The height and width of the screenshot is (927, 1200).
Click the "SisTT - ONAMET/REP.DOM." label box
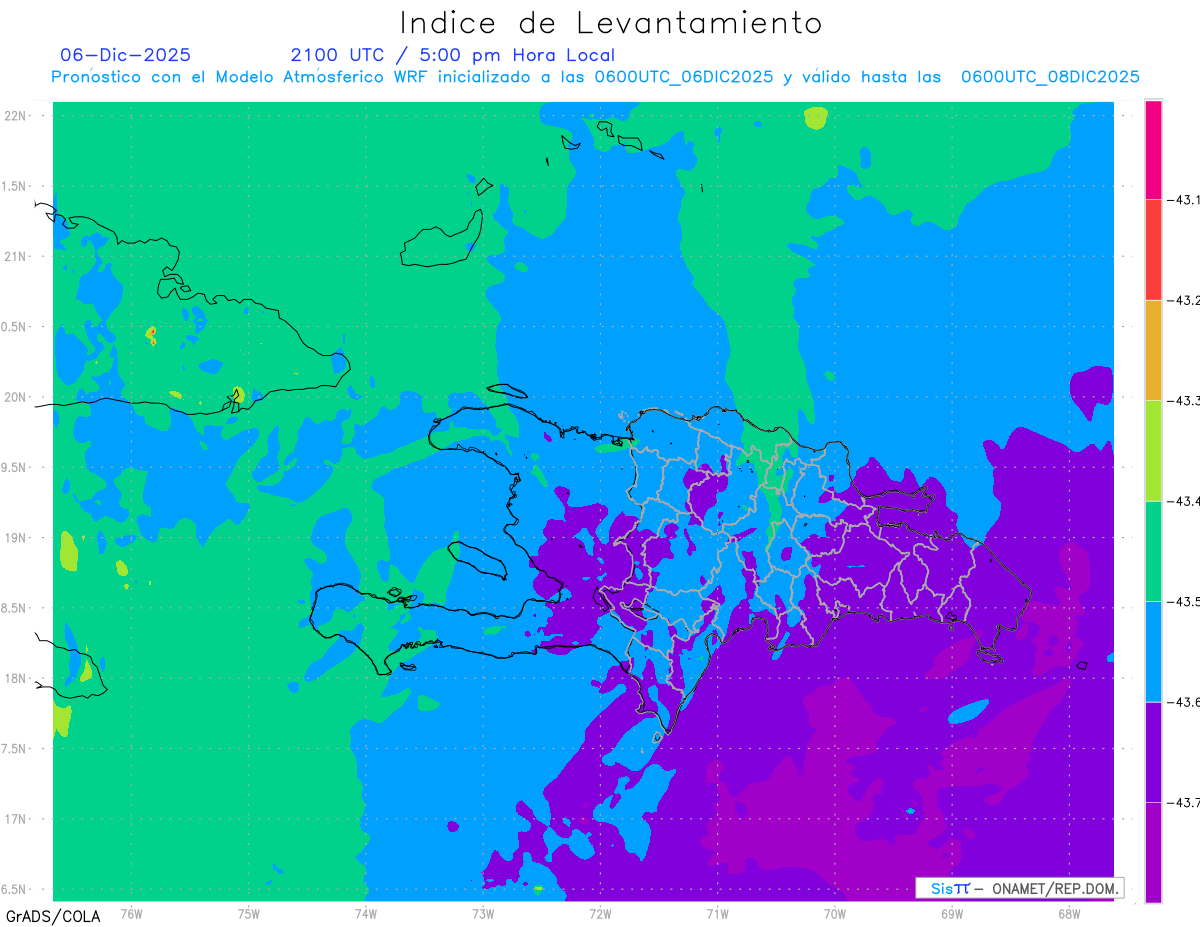click(1019, 888)
